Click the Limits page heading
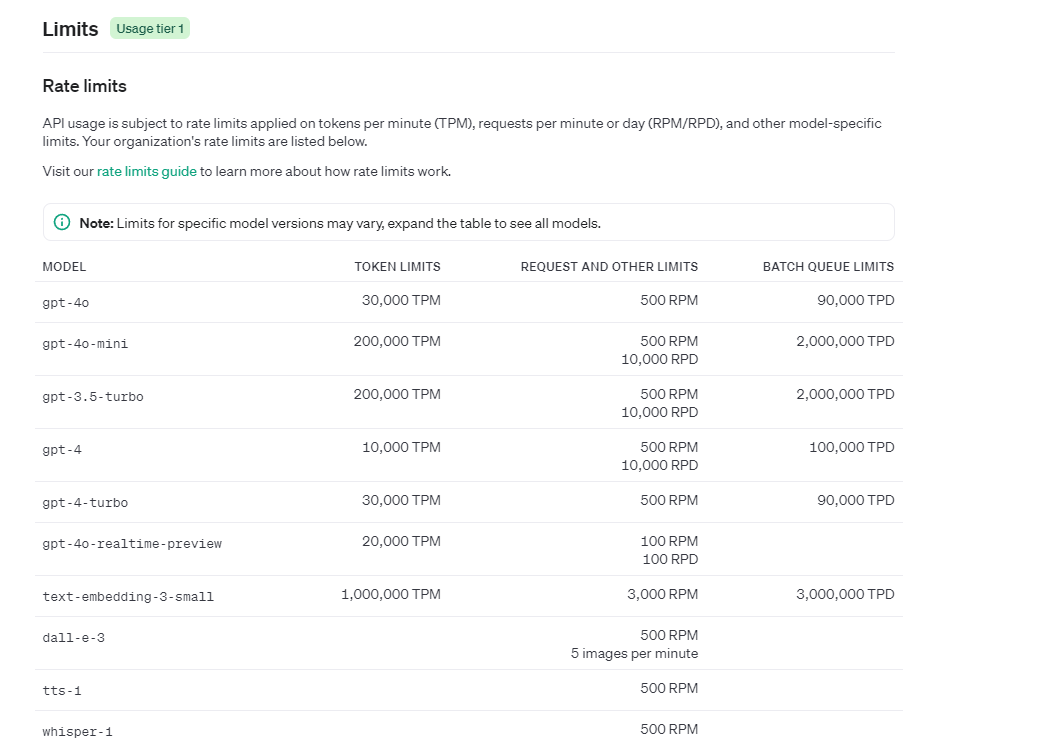This screenshot has width=1038, height=756. [70, 30]
